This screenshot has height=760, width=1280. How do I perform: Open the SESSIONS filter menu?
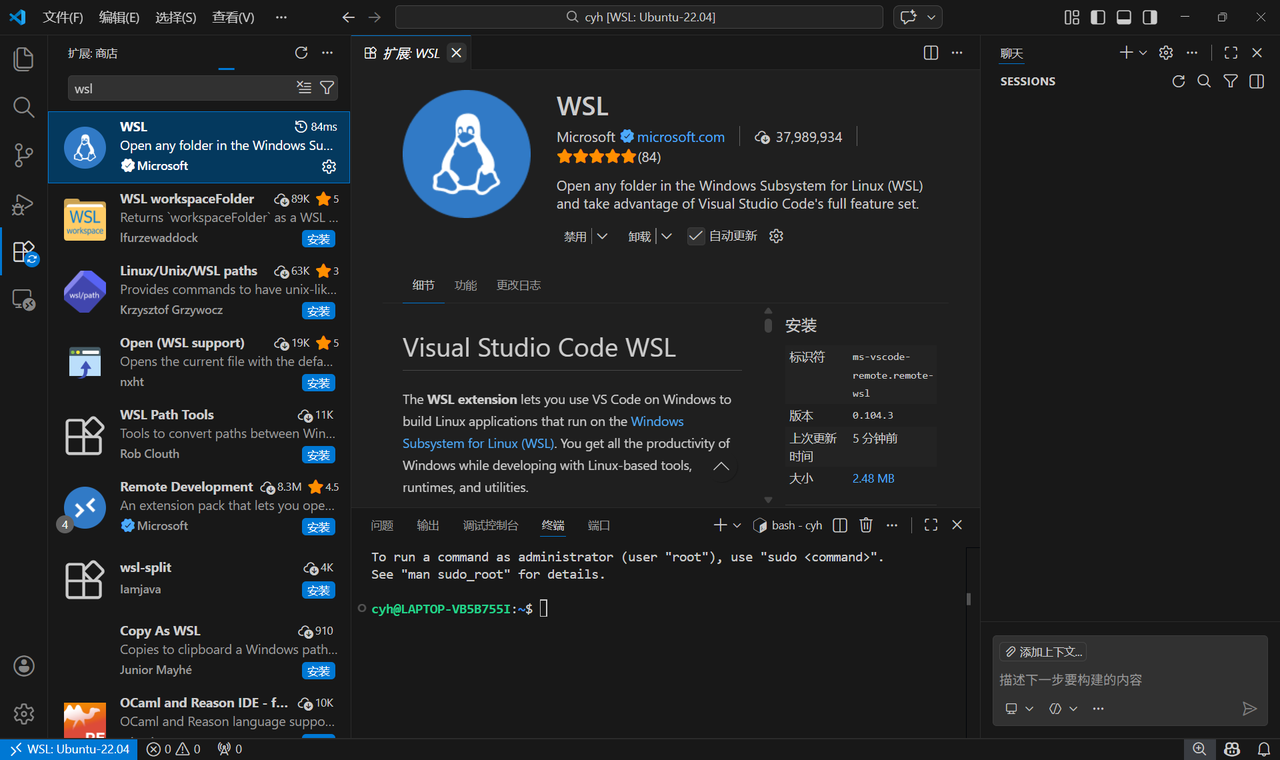(x=1231, y=81)
